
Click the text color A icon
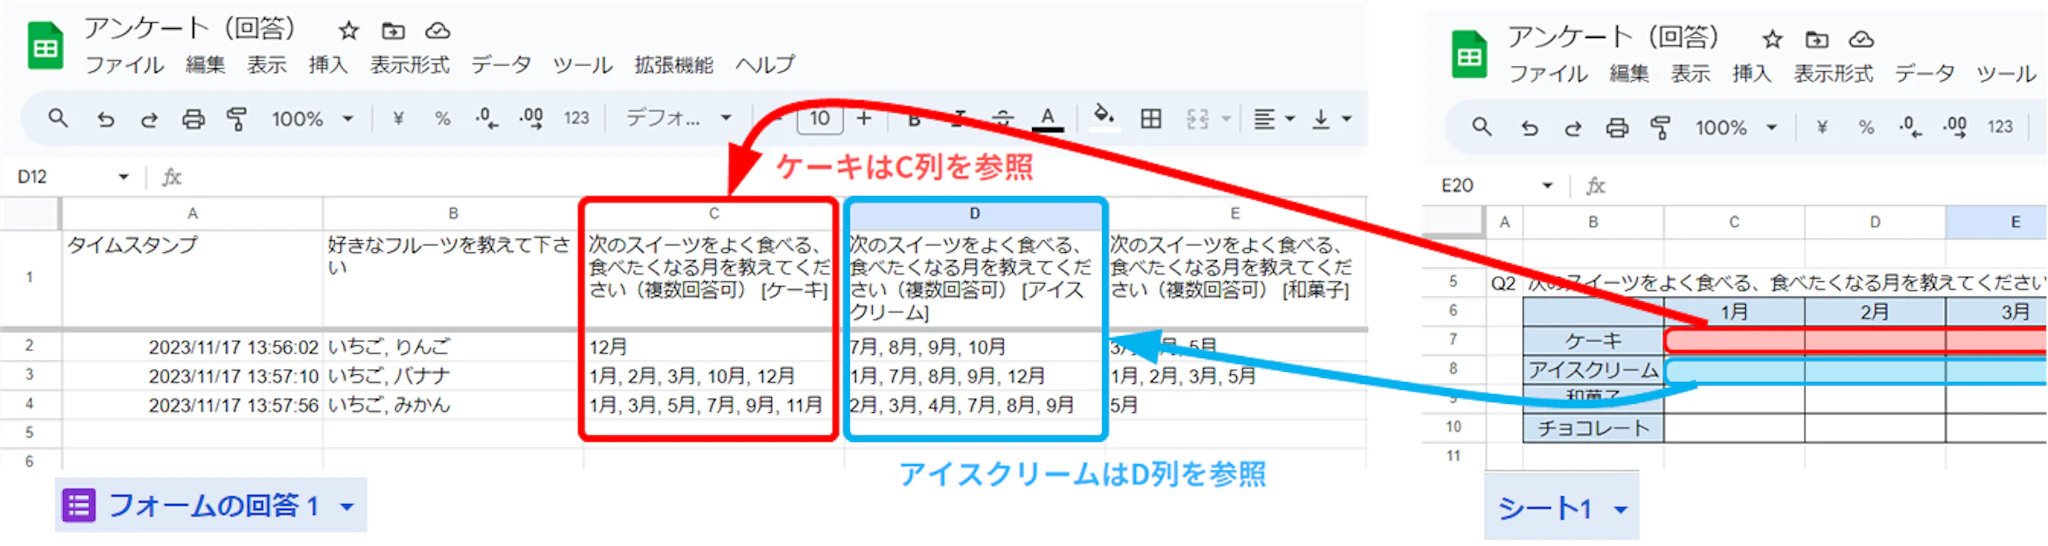tap(1047, 118)
